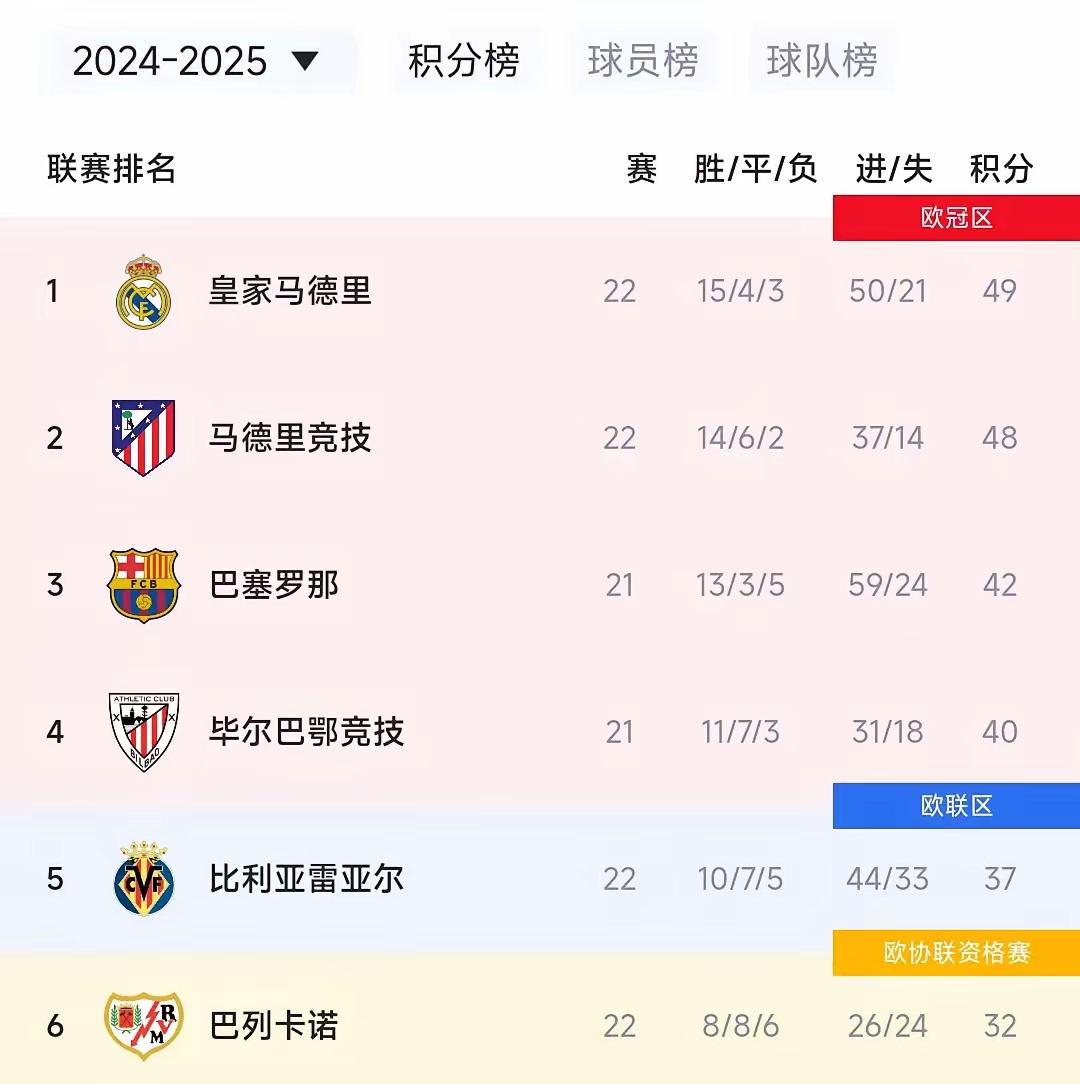The width and height of the screenshot is (1080, 1084).
Task: Click the 欧协联资格赛 qualification banner
Action: pos(955,953)
